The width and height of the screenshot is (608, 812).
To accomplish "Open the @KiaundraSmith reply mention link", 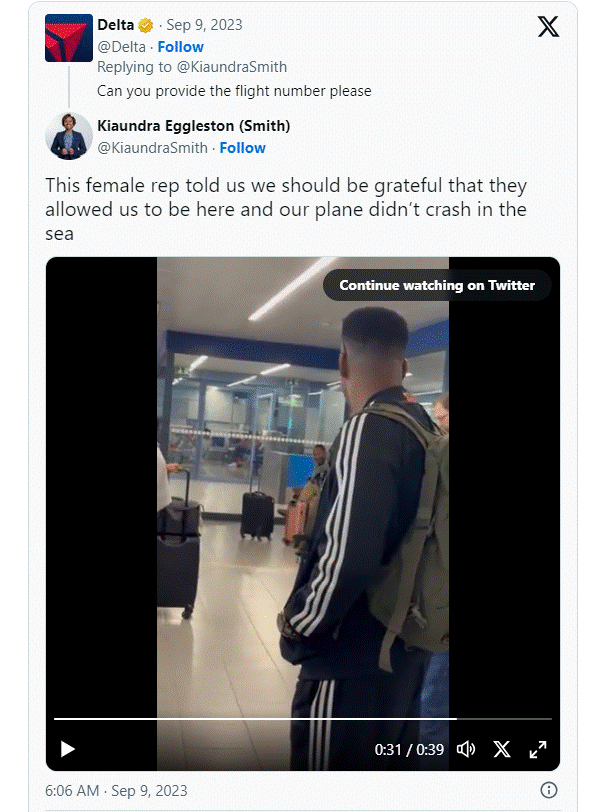I will pyautogui.click(x=231, y=67).
